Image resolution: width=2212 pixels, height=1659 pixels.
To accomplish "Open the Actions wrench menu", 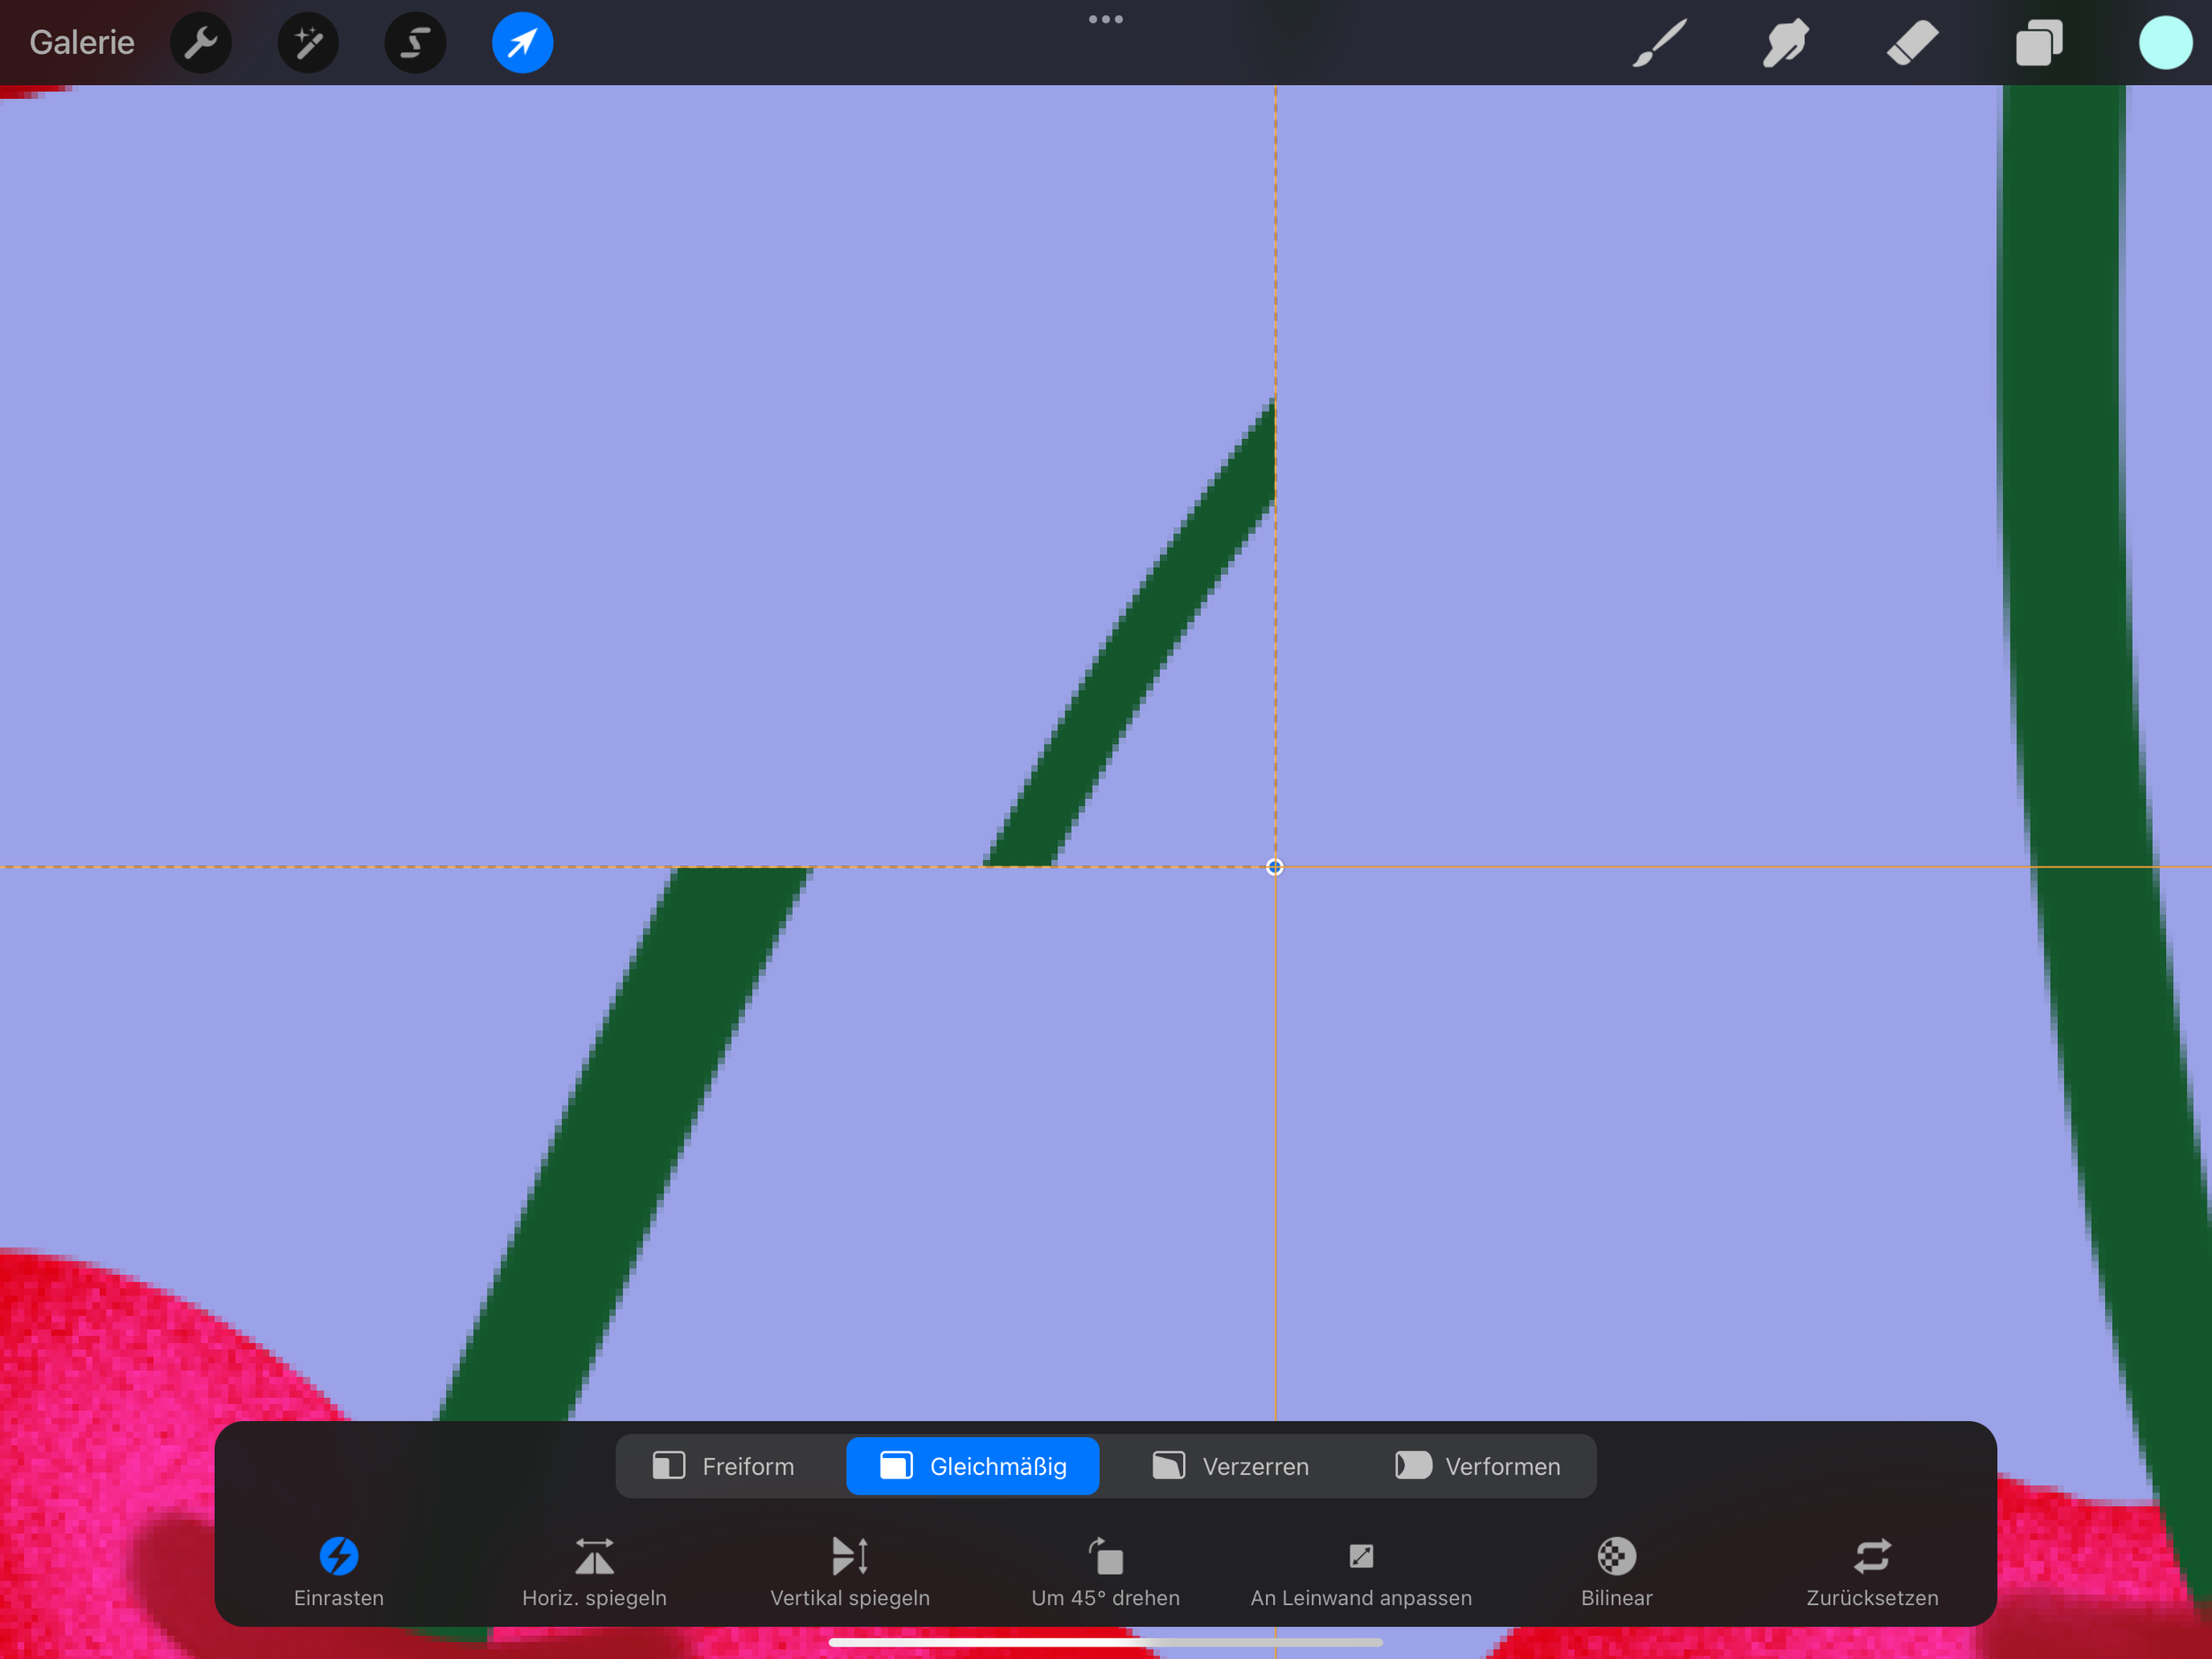I will pos(201,43).
